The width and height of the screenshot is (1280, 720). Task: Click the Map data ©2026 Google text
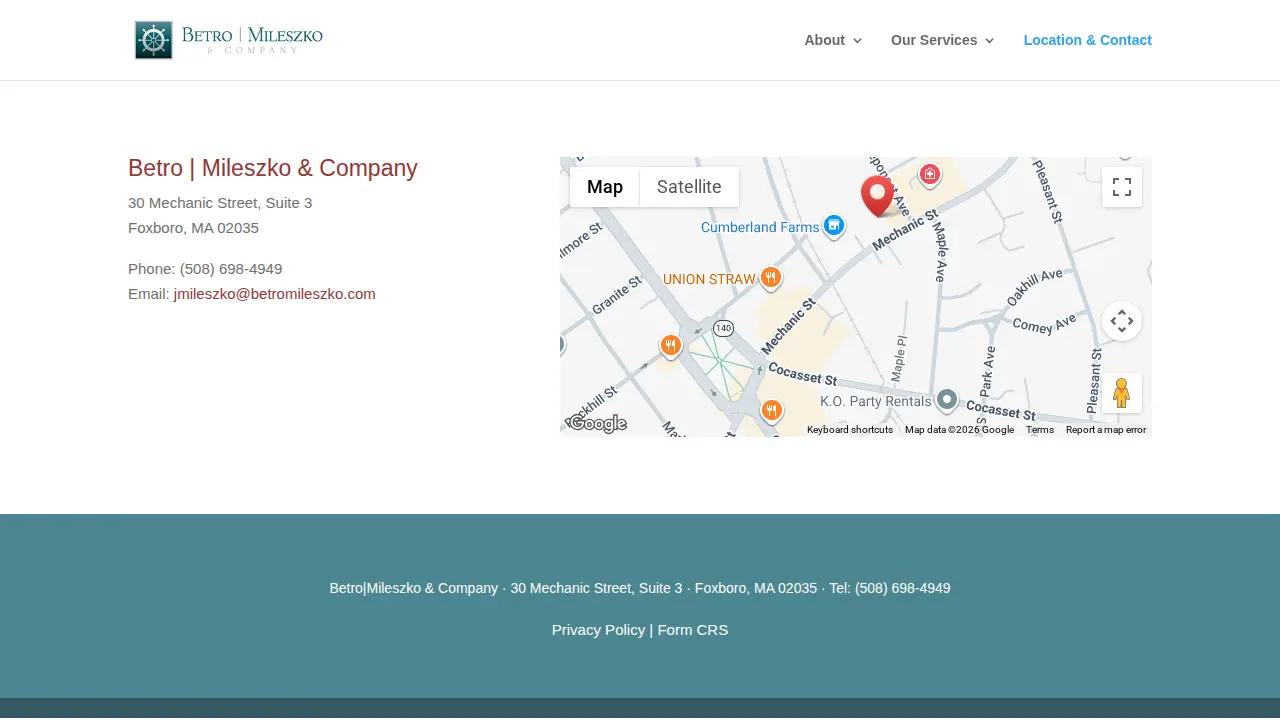[x=959, y=430]
